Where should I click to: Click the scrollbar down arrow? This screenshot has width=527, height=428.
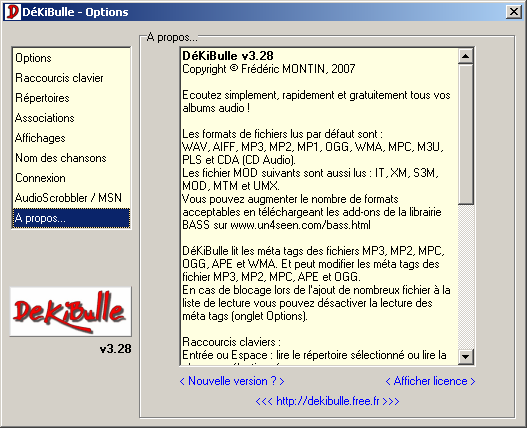465,357
